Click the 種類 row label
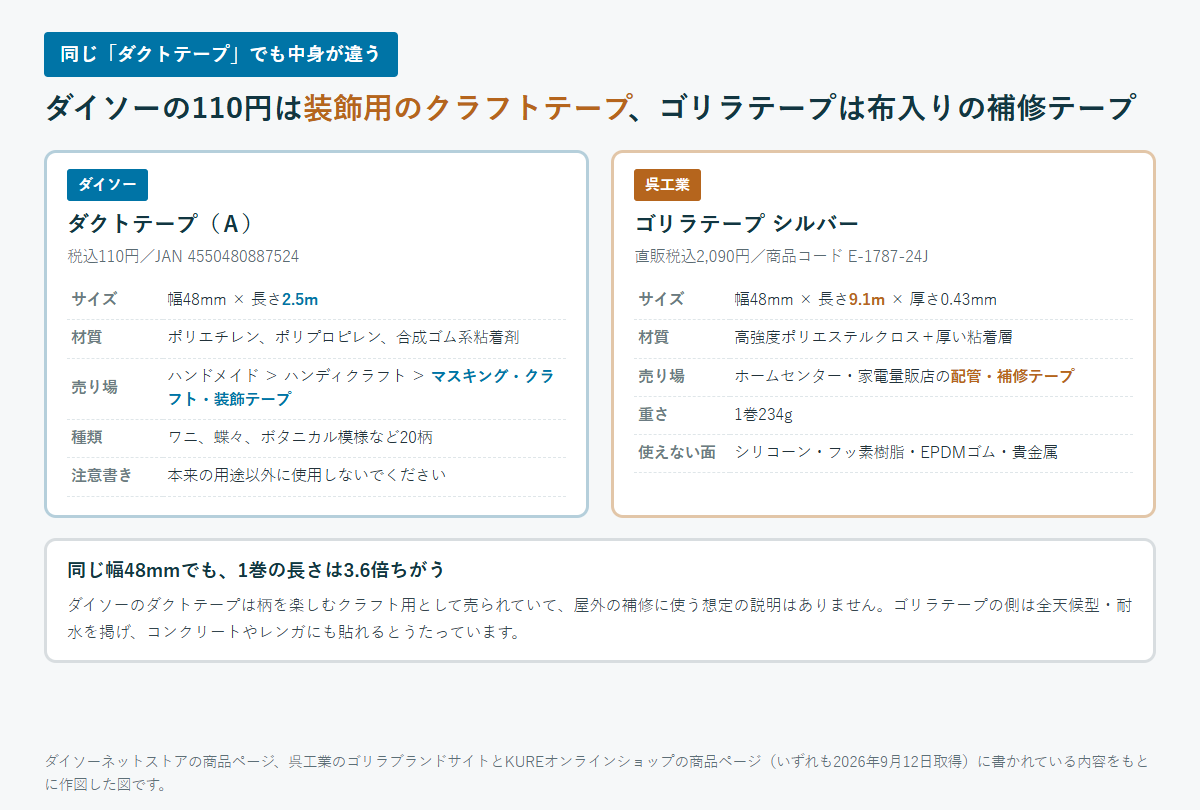1200x810 pixels. (86, 437)
